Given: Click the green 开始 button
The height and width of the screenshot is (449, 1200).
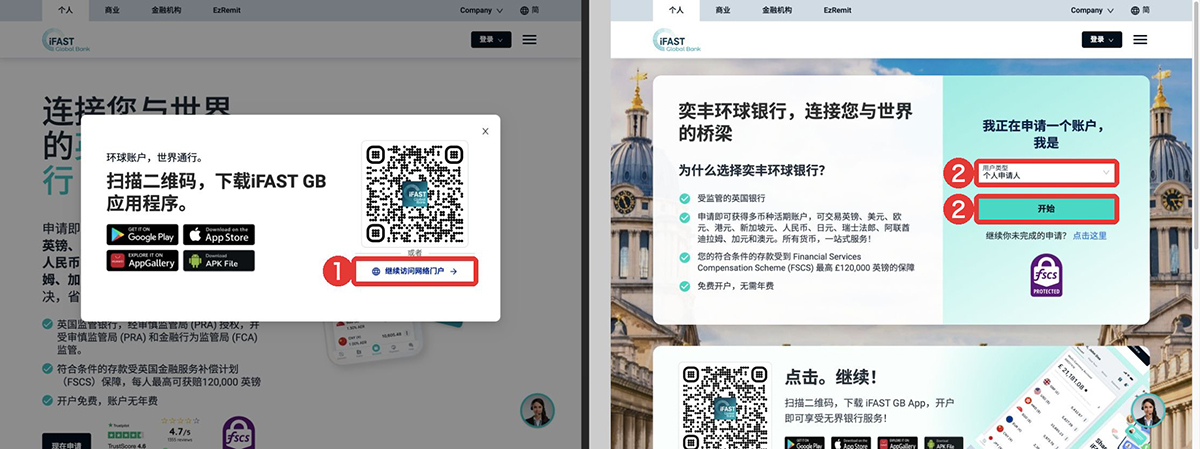Looking at the screenshot, I should (x=1046, y=209).
